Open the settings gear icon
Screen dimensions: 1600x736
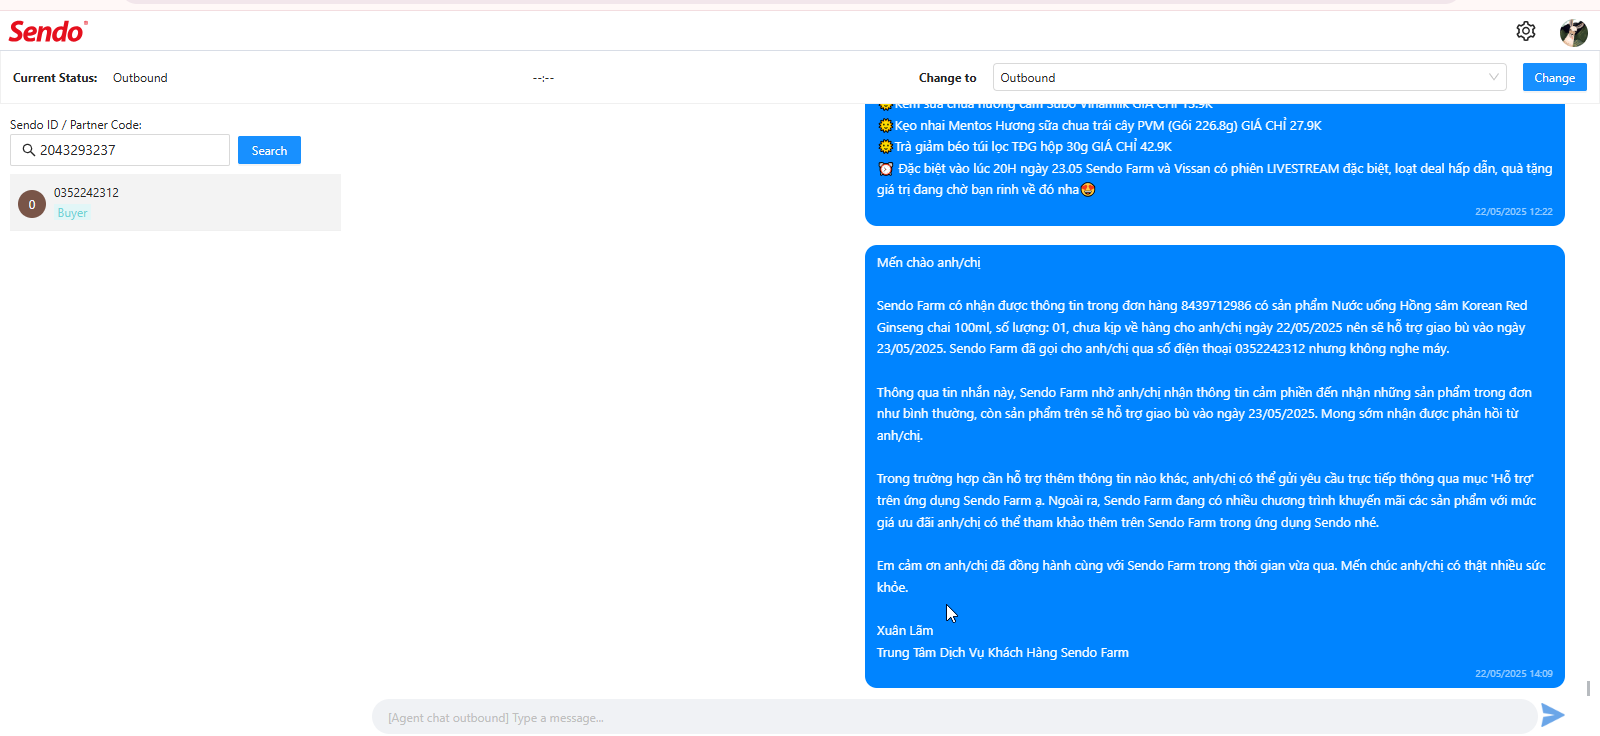[x=1525, y=31]
